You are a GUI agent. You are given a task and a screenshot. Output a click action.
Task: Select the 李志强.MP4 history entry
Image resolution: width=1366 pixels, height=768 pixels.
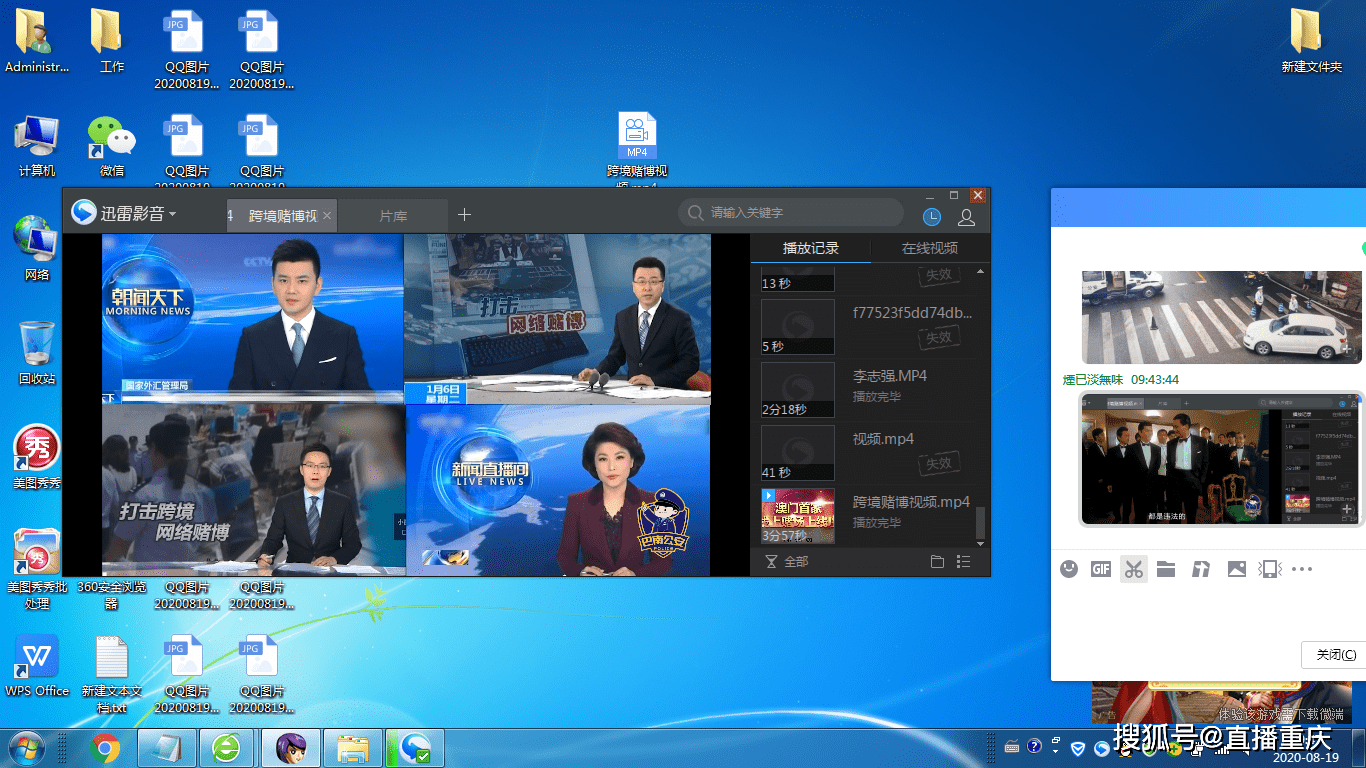point(868,390)
